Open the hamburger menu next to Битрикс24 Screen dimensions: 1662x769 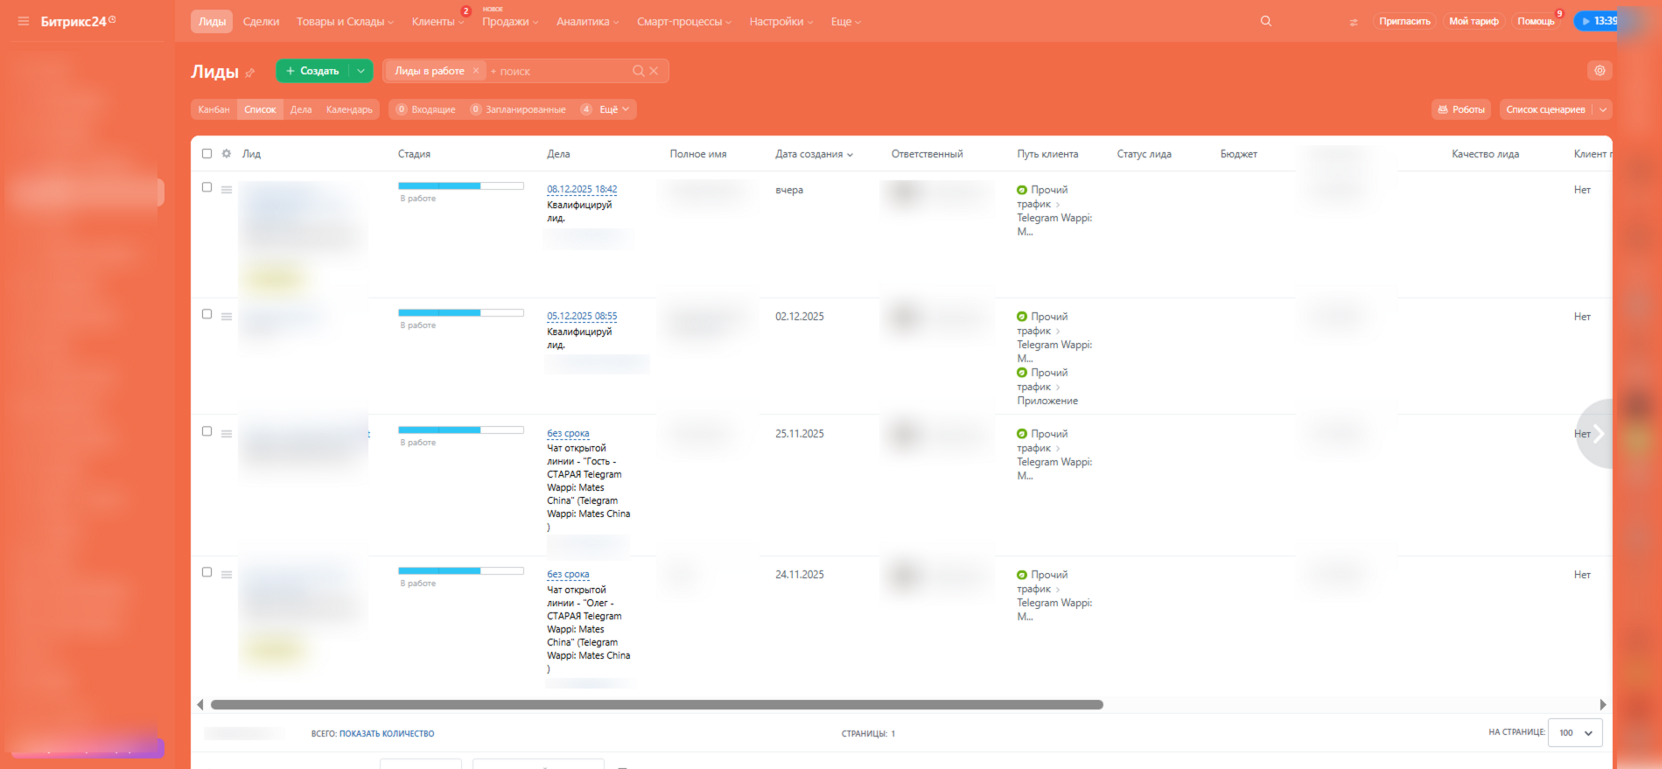[23, 21]
